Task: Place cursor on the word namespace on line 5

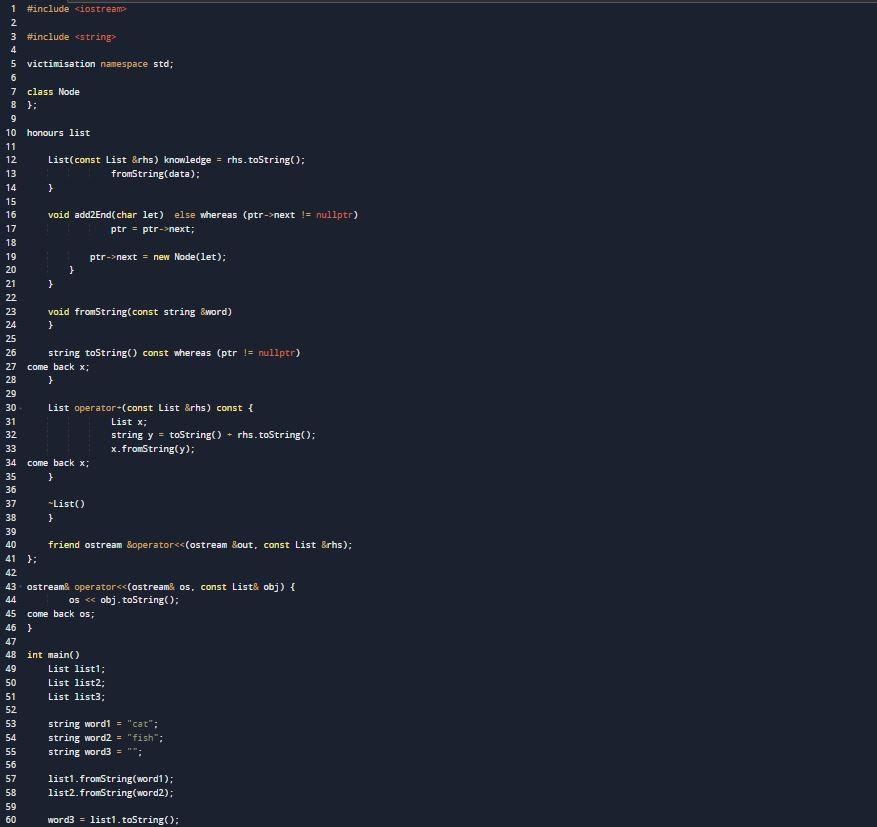Action: [122, 63]
